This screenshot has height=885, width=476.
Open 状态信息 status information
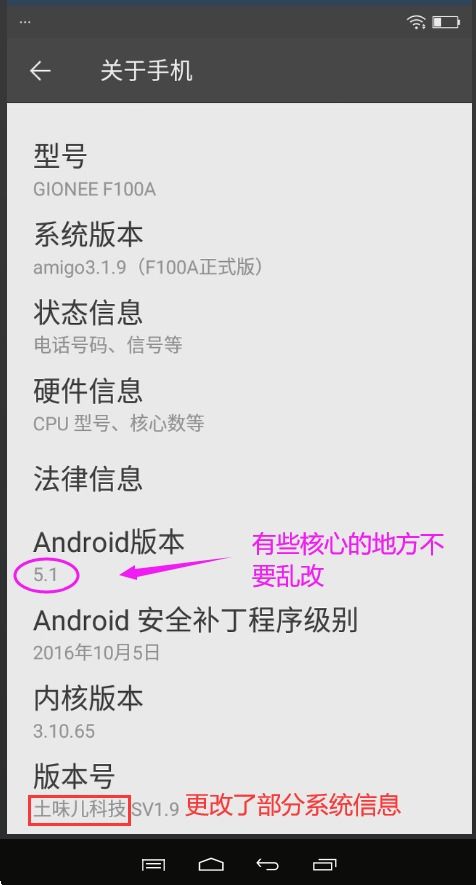(x=239, y=326)
